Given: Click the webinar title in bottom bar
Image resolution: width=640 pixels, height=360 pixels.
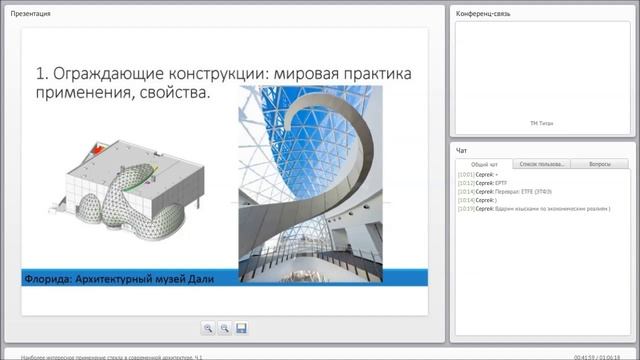Looking at the screenshot, I should click(111, 357).
